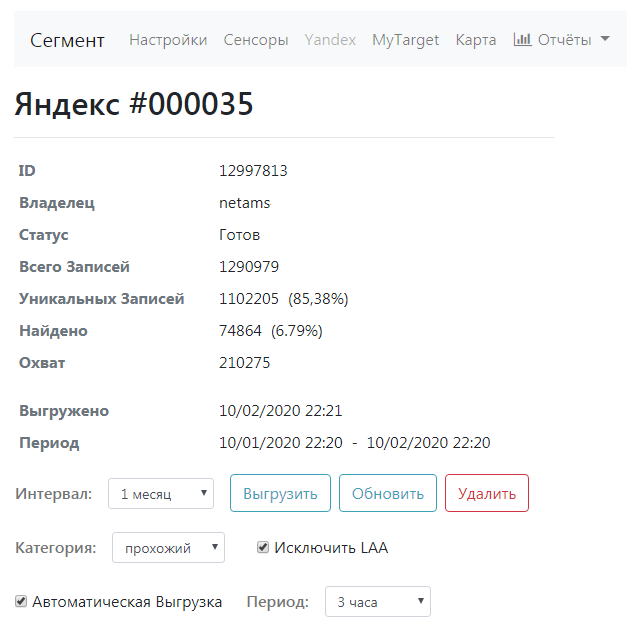
Task: Click the period start 10/01/2020 22:20
Action: (x=281, y=443)
